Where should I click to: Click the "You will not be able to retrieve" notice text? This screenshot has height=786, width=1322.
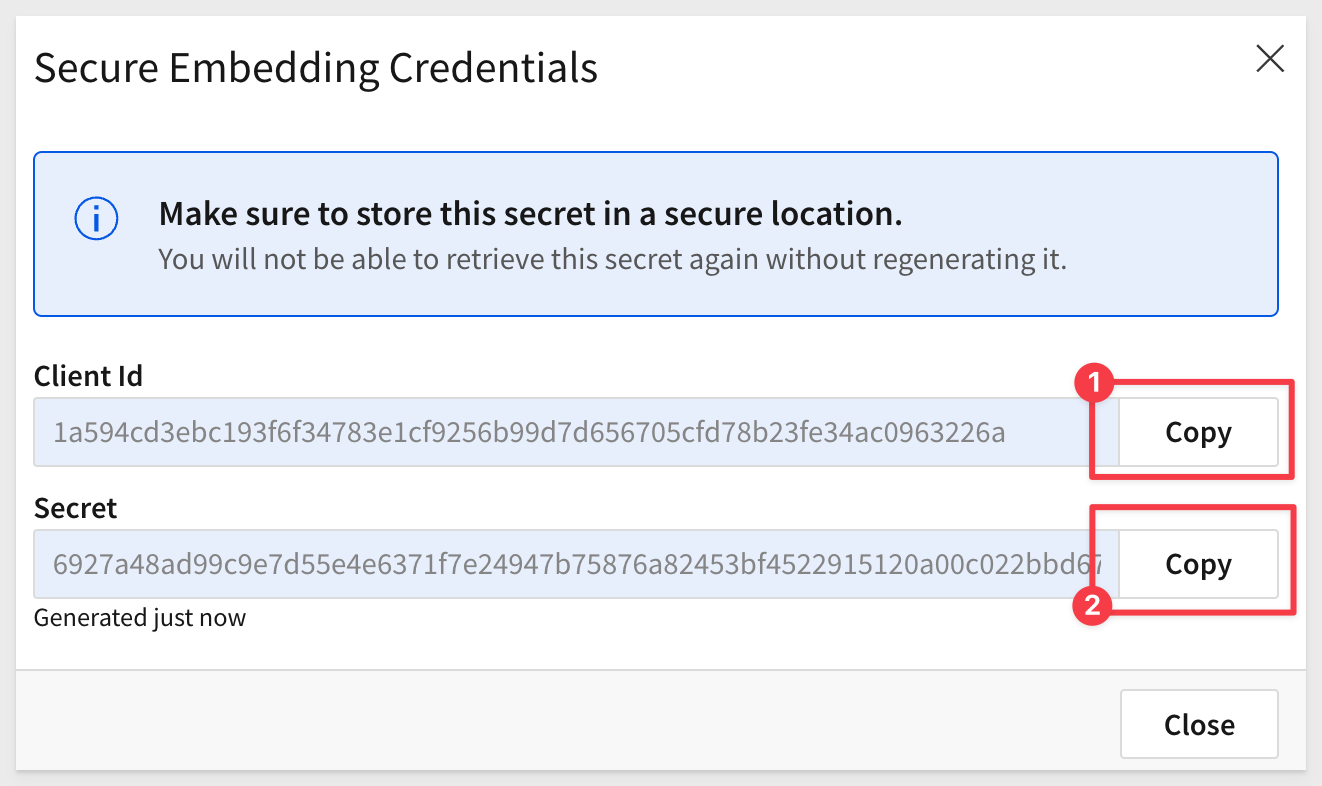point(613,260)
